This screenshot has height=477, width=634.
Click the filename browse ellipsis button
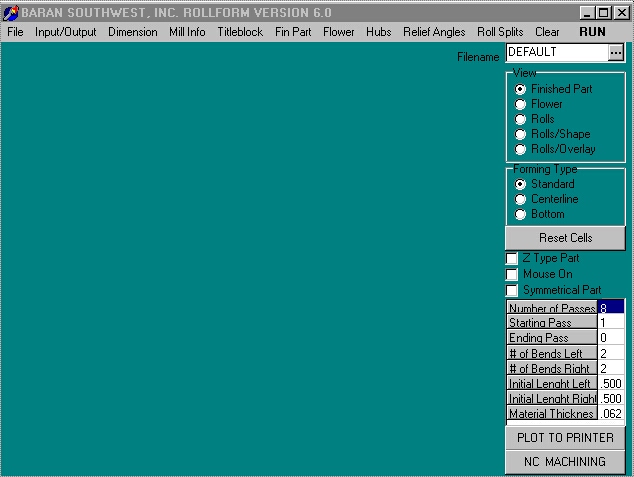615,52
